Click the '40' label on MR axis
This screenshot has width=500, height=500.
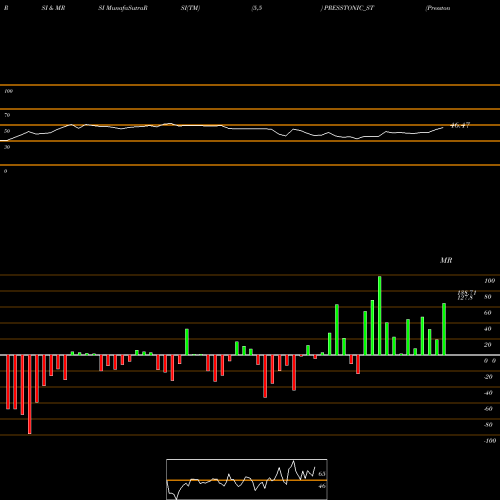[488, 329]
